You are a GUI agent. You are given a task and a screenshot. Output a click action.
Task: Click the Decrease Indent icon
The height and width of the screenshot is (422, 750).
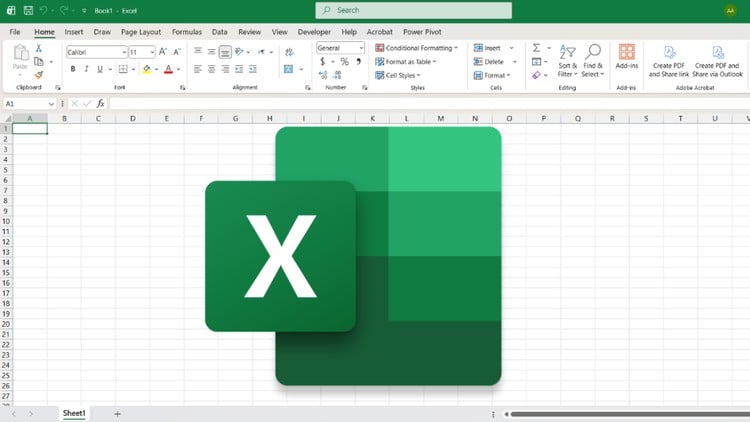tap(239, 69)
